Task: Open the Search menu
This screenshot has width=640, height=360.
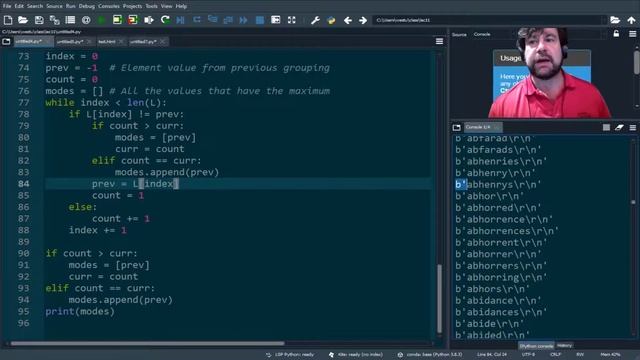Action: tap(35, 6)
